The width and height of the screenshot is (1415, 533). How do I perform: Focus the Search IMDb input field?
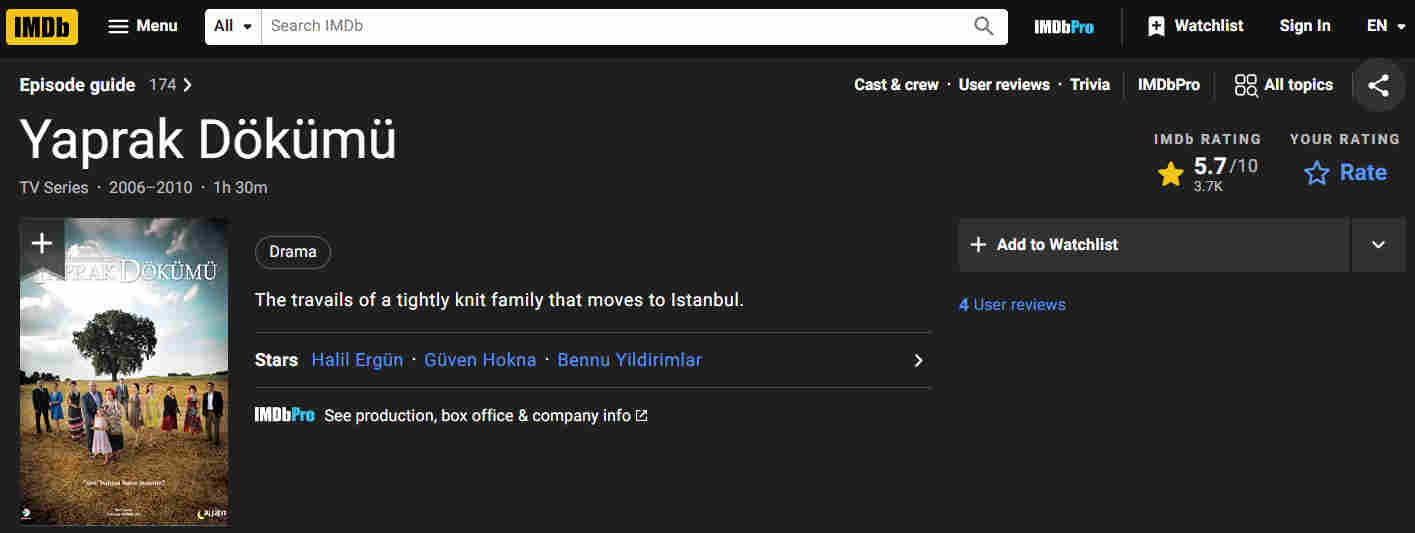pyautogui.click(x=612, y=26)
